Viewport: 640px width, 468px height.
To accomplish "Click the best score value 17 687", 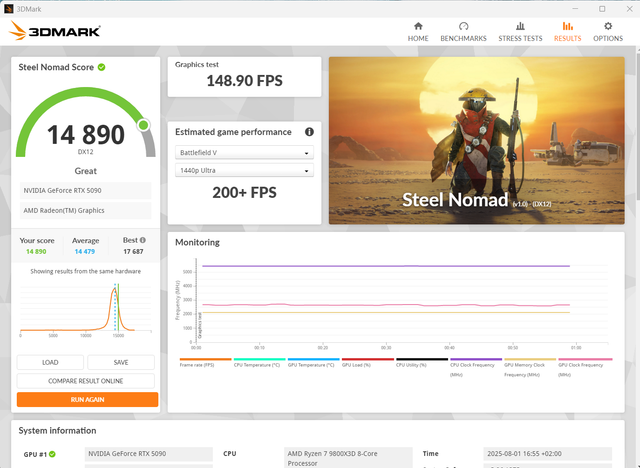I will (x=133, y=251).
